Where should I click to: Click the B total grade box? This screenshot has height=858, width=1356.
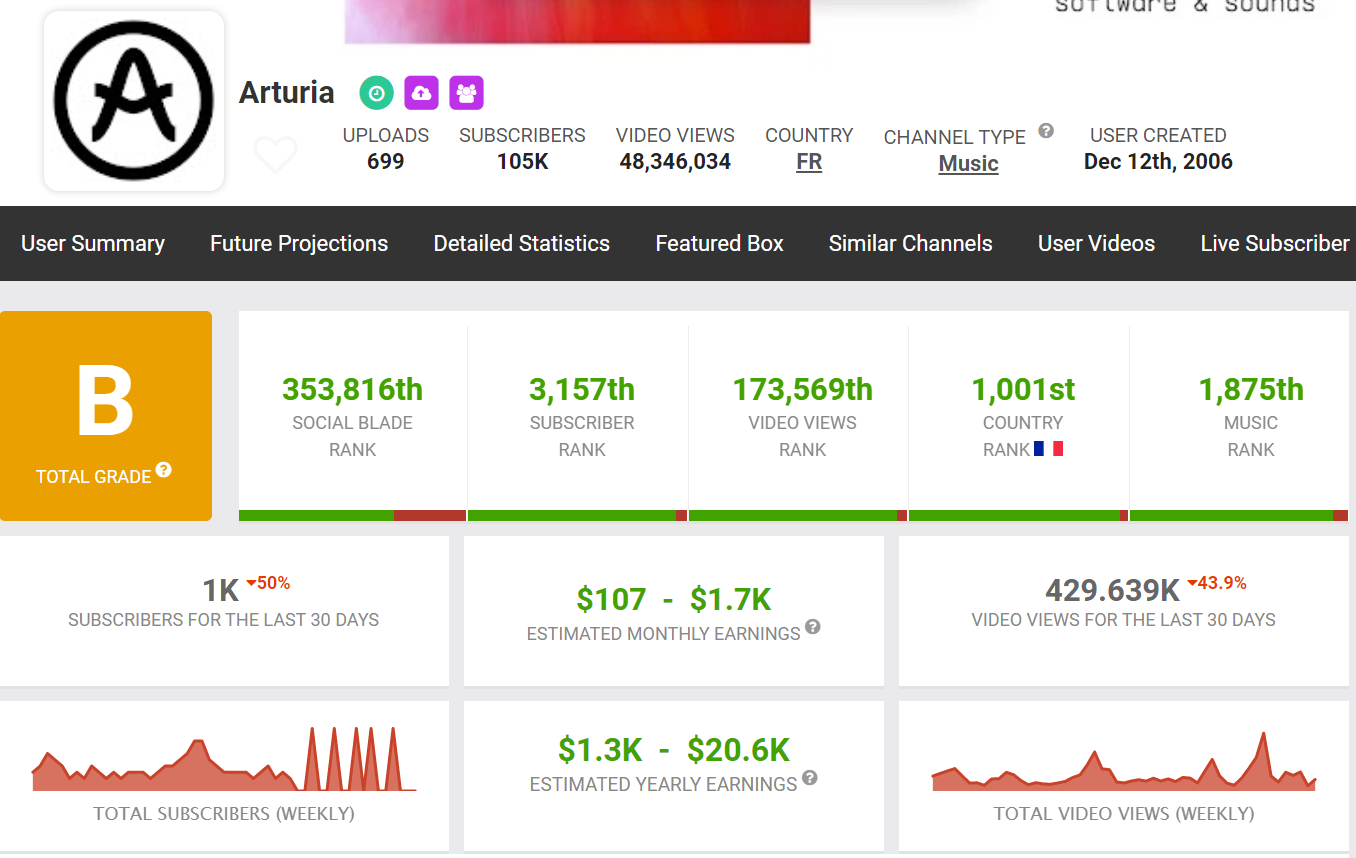(x=106, y=416)
